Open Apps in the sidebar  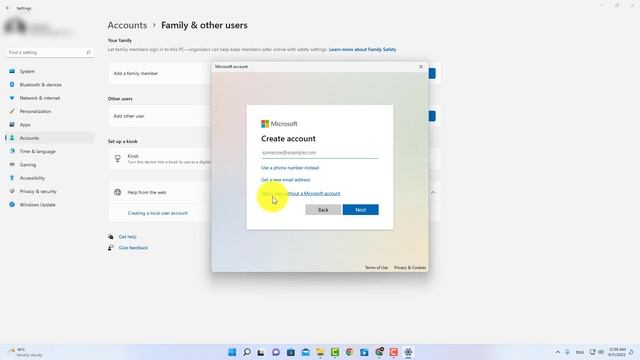49,125
